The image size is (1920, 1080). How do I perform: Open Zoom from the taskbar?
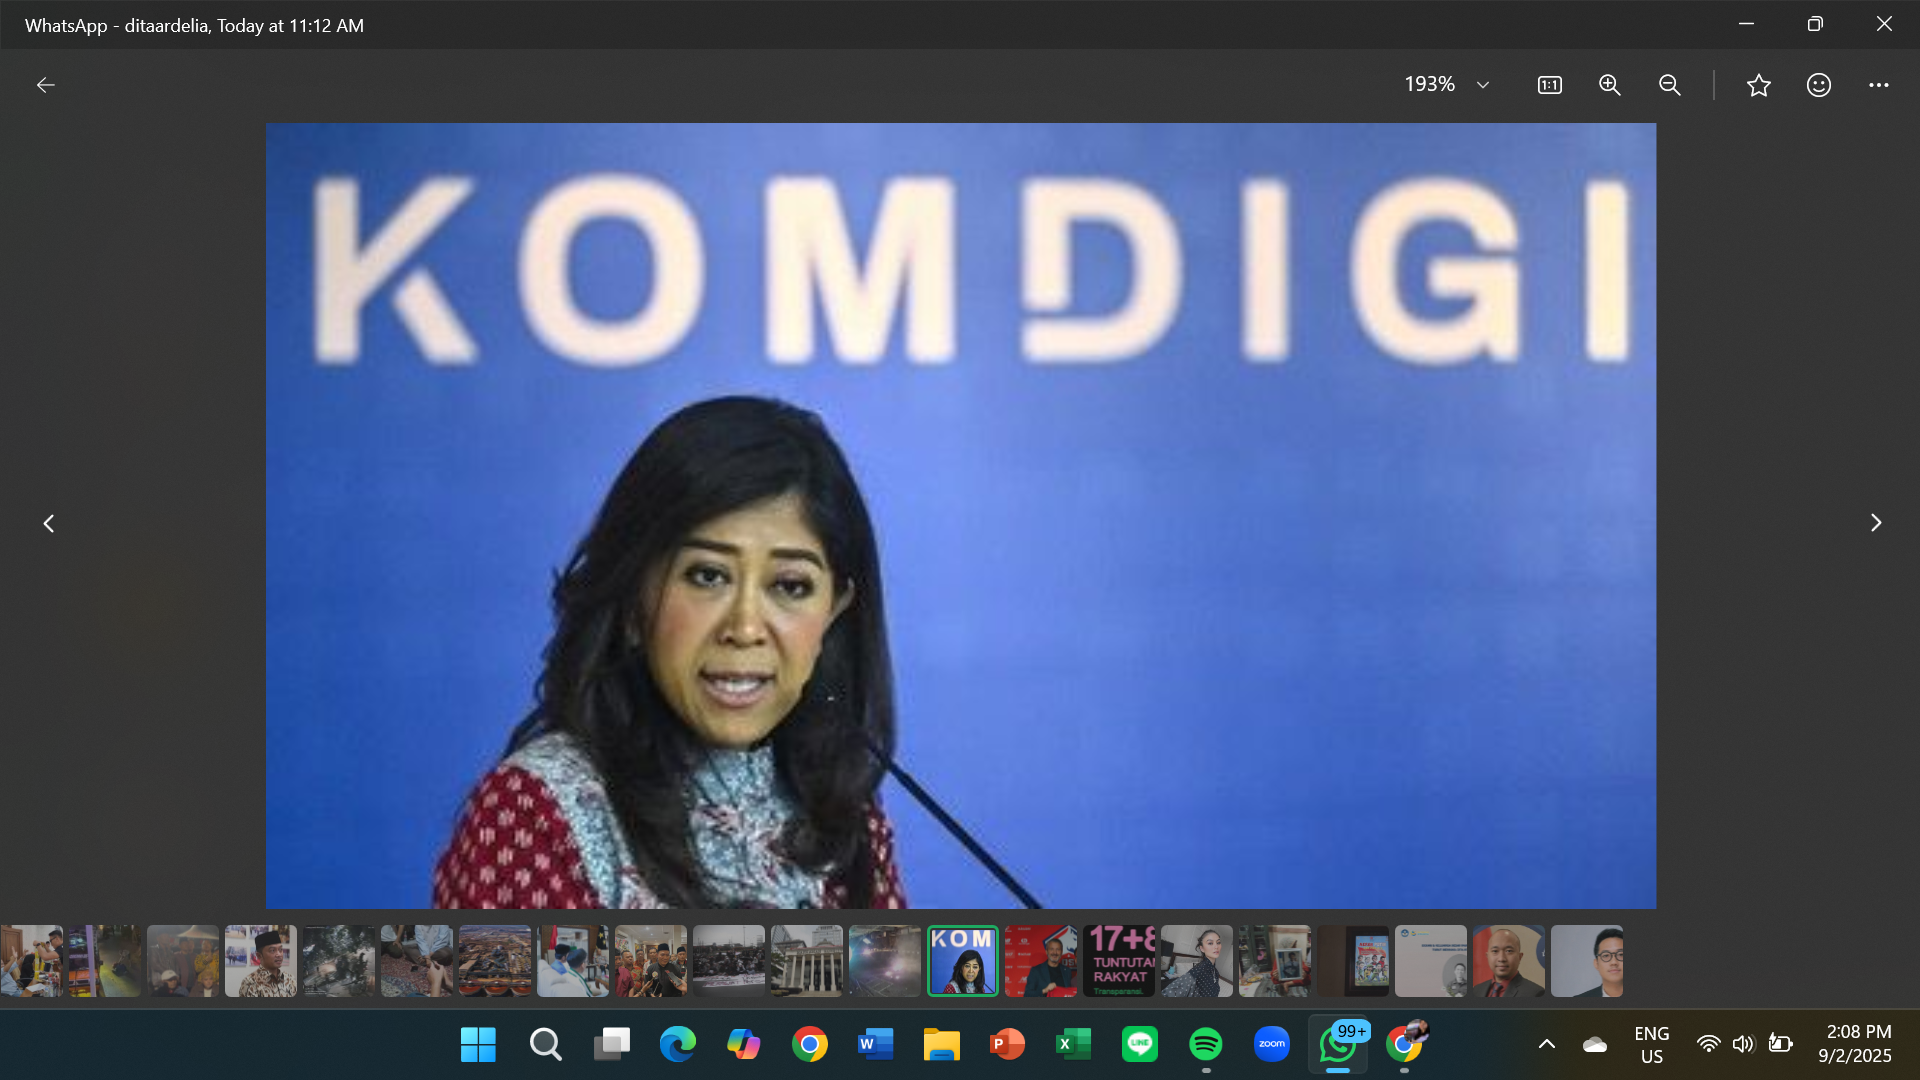tap(1271, 1044)
